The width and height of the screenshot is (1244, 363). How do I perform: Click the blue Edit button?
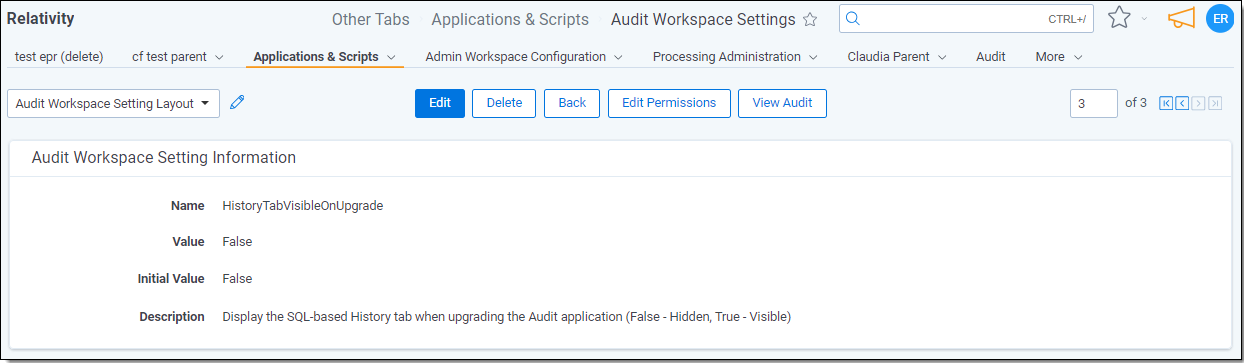click(440, 103)
